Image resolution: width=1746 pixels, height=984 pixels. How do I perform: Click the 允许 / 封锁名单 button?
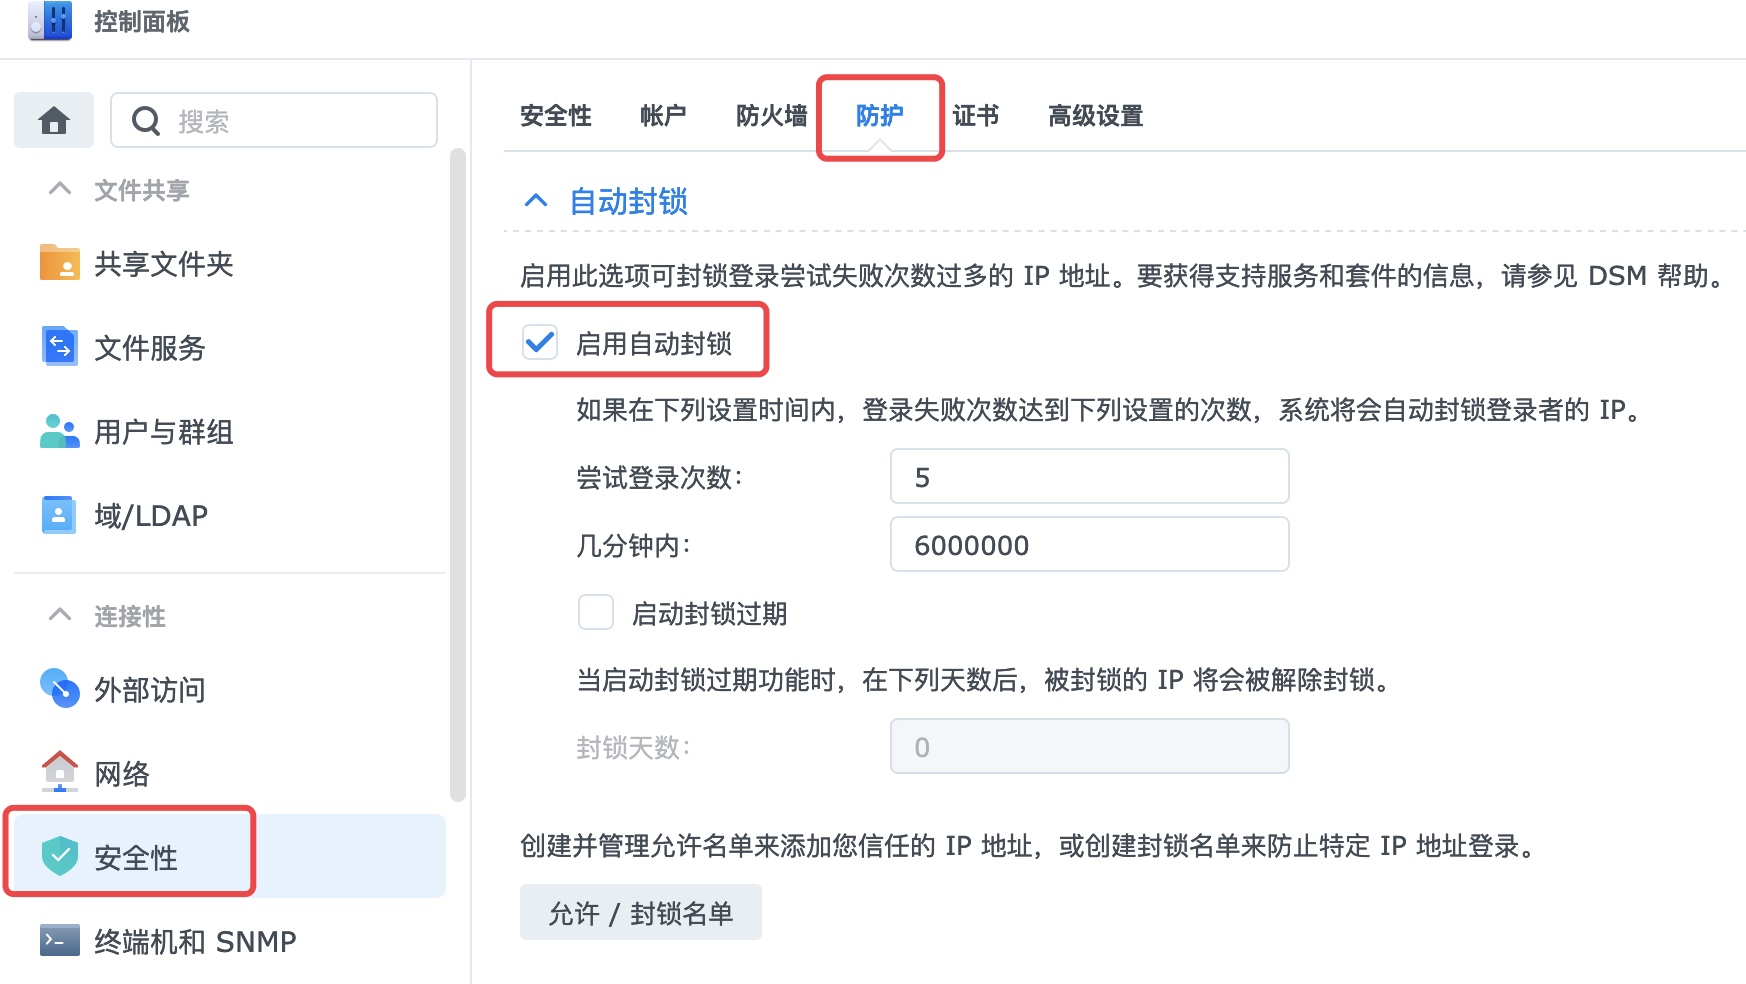(x=641, y=912)
